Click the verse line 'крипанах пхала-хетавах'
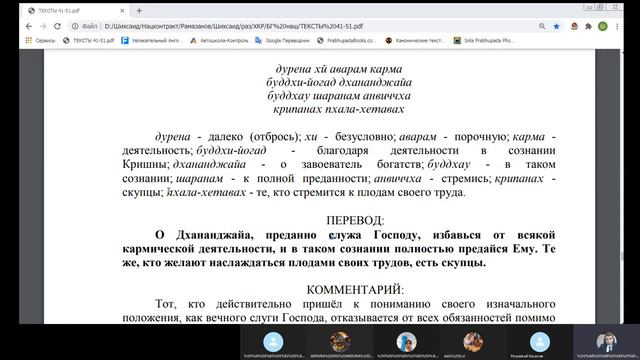The height and width of the screenshot is (360, 640). [x=339, y=109]
